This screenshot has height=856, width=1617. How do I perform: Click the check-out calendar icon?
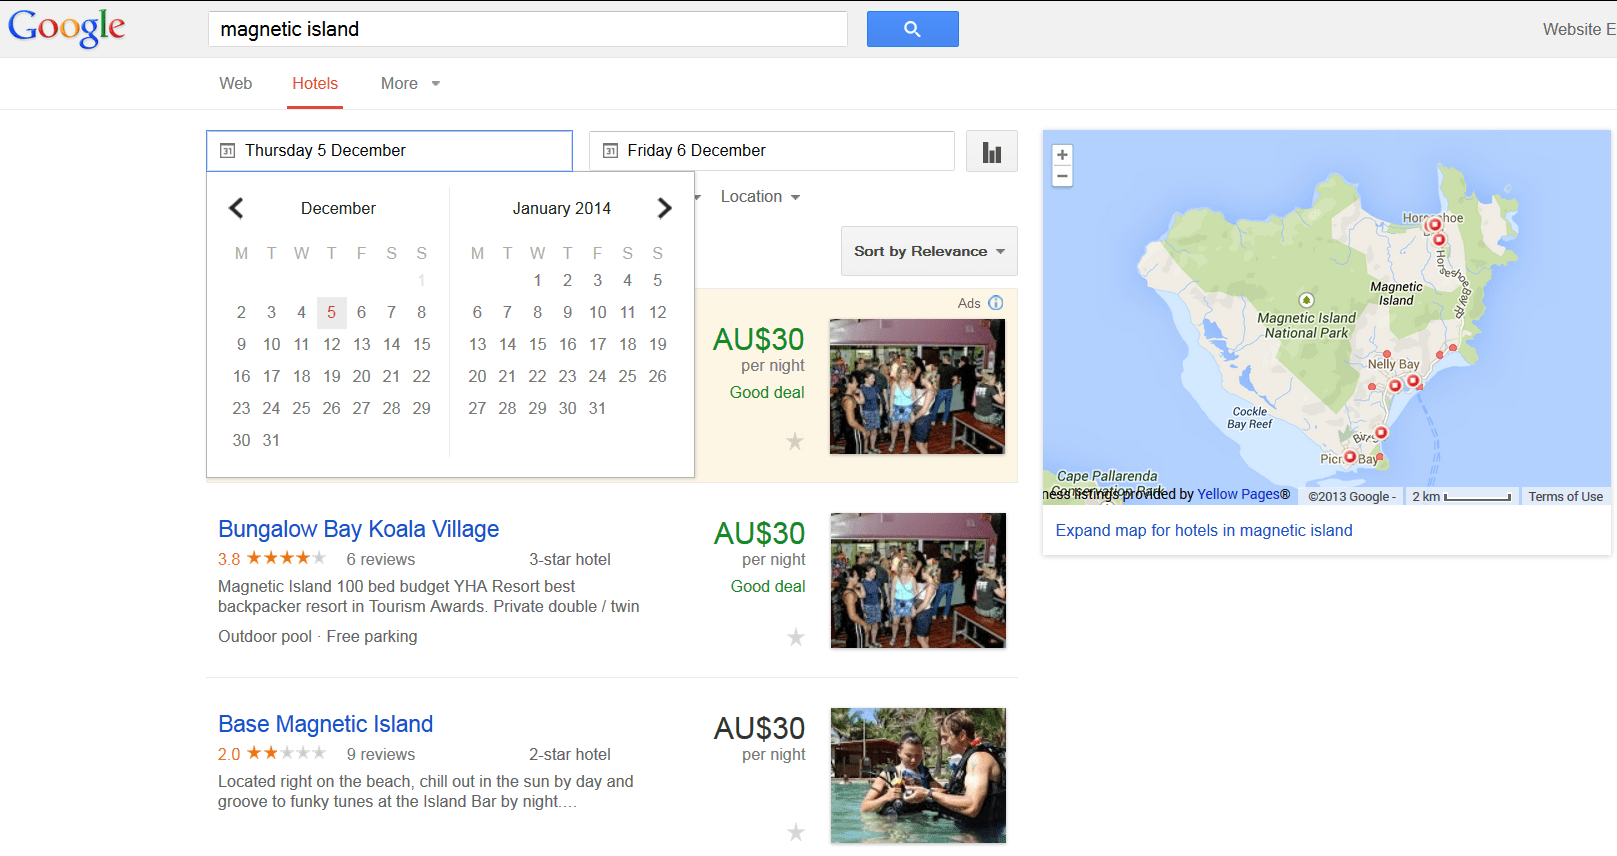point(610,151)
